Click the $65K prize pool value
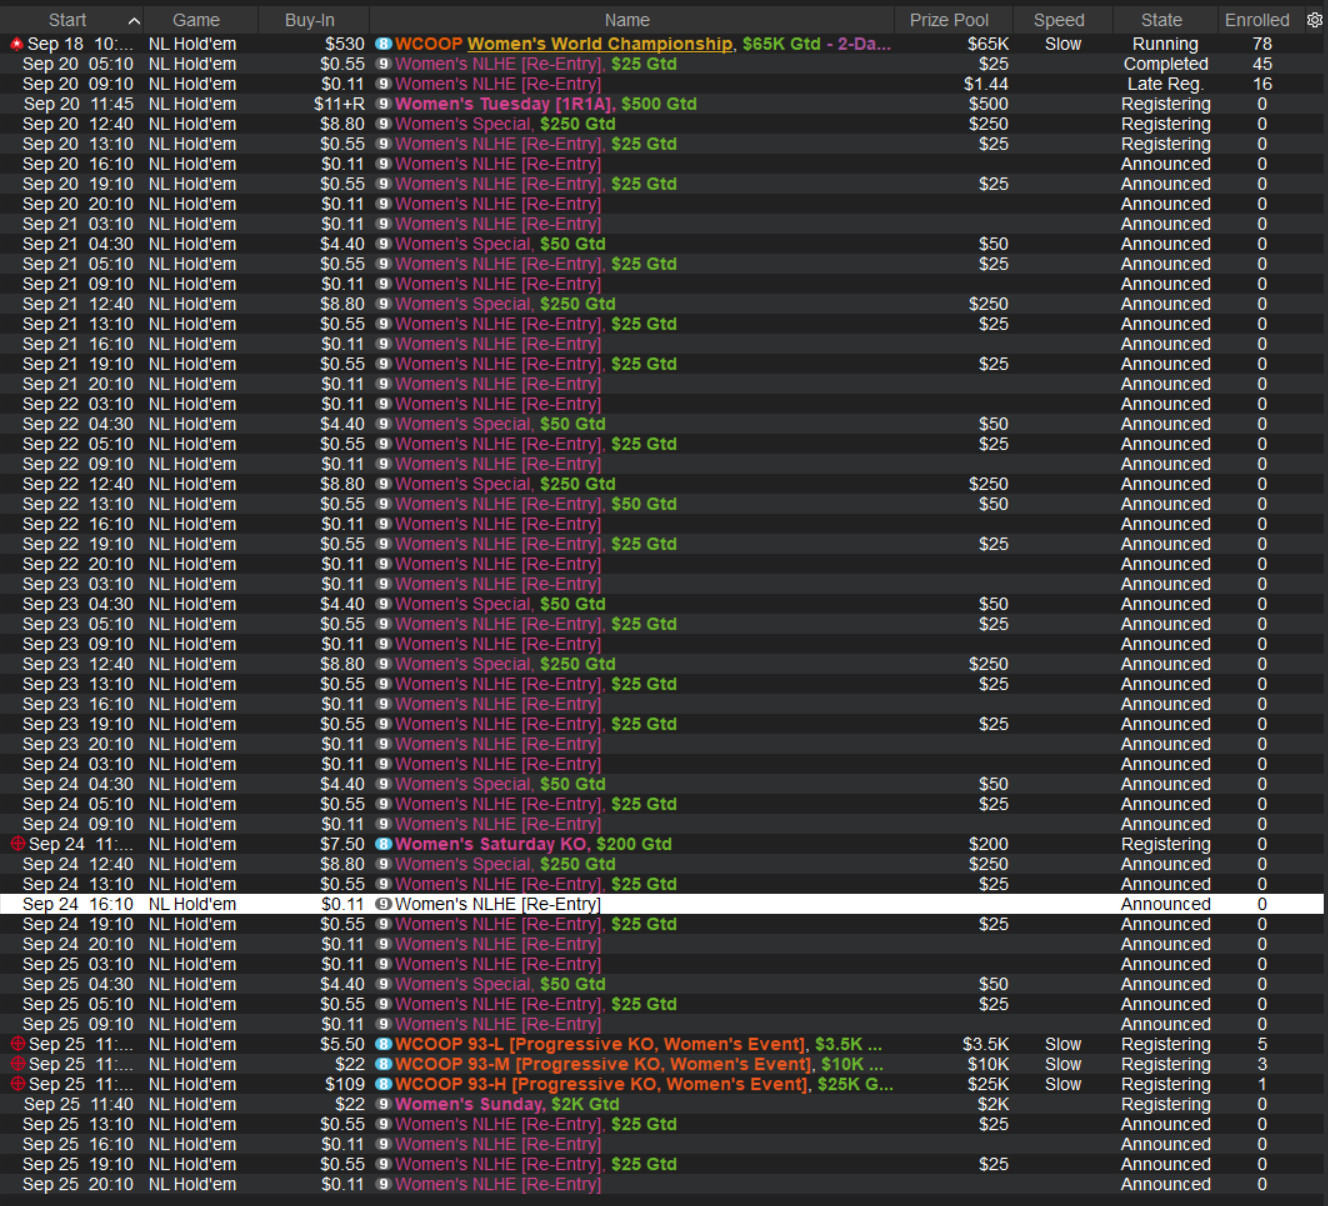This screenshot has width=1328, height=1206. pyautogui.click(x=988, y=44)
